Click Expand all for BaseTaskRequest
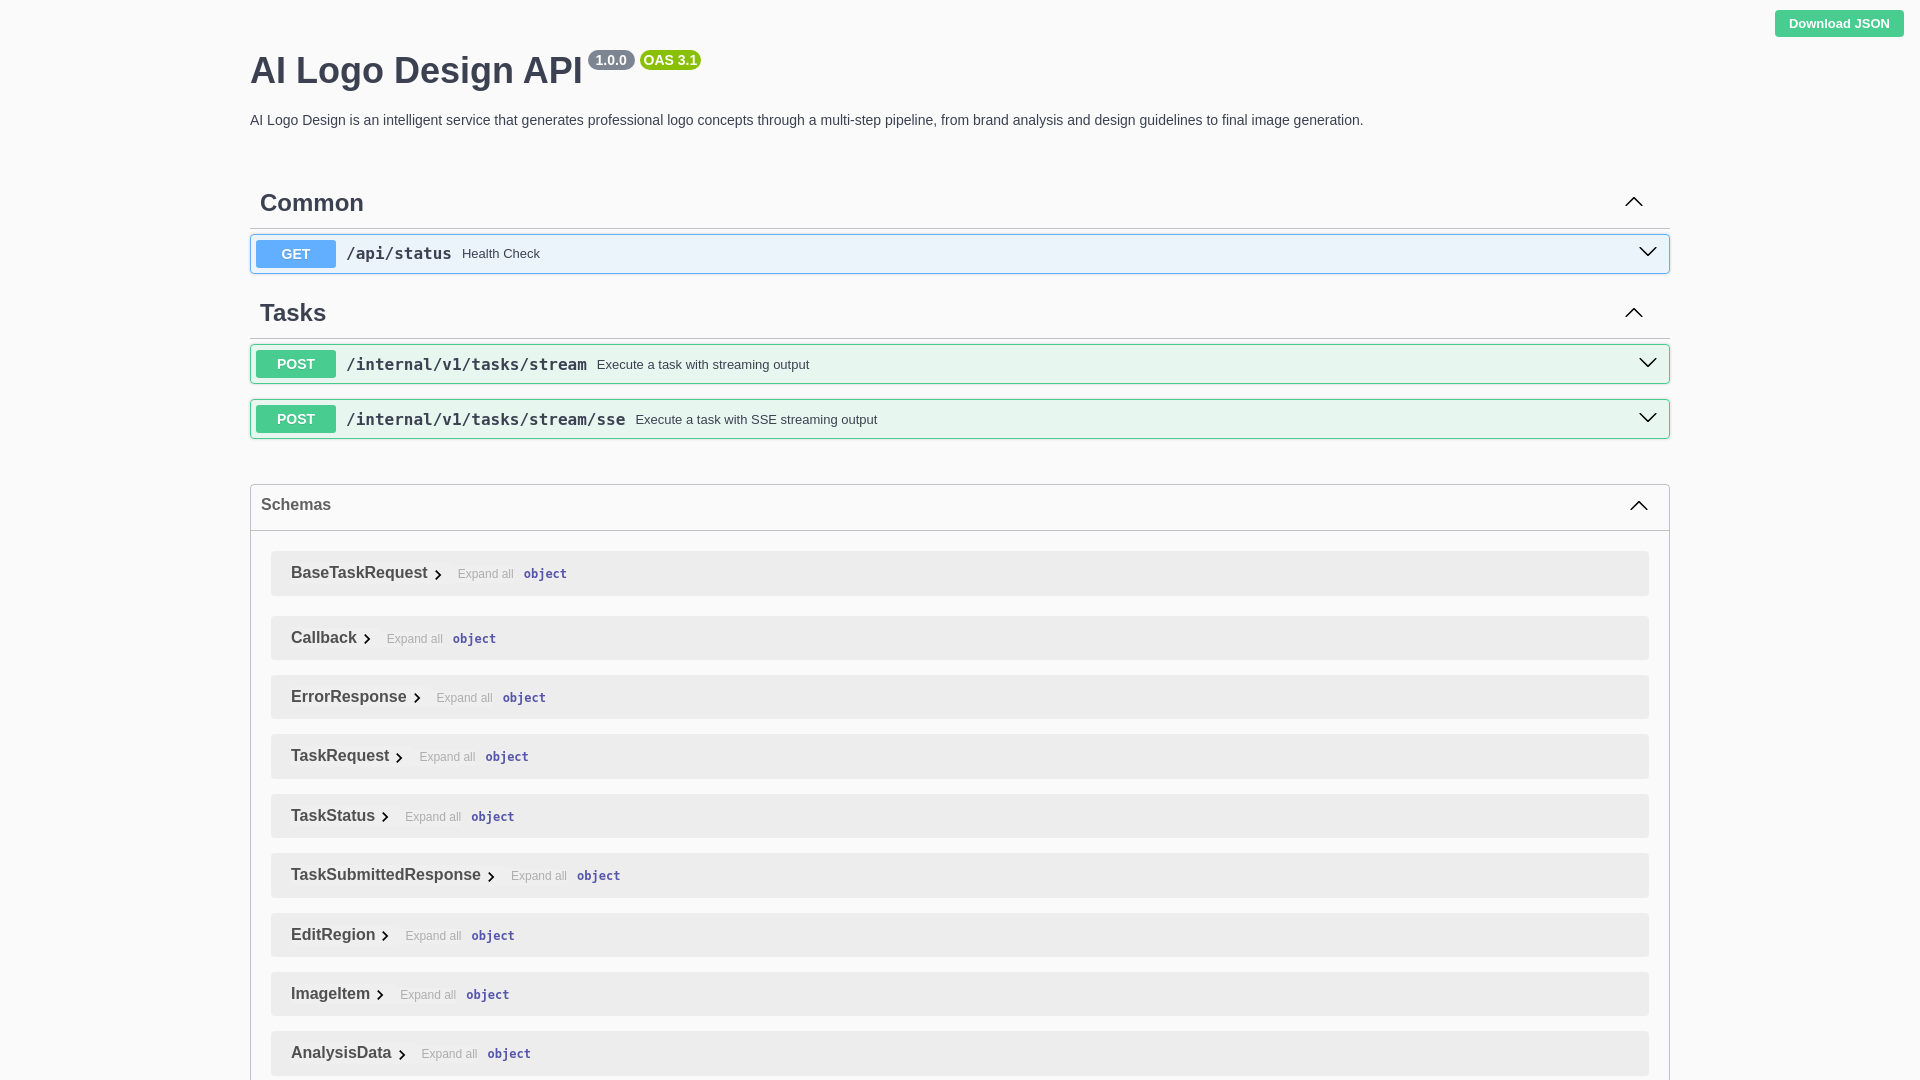 pos(485,574)
